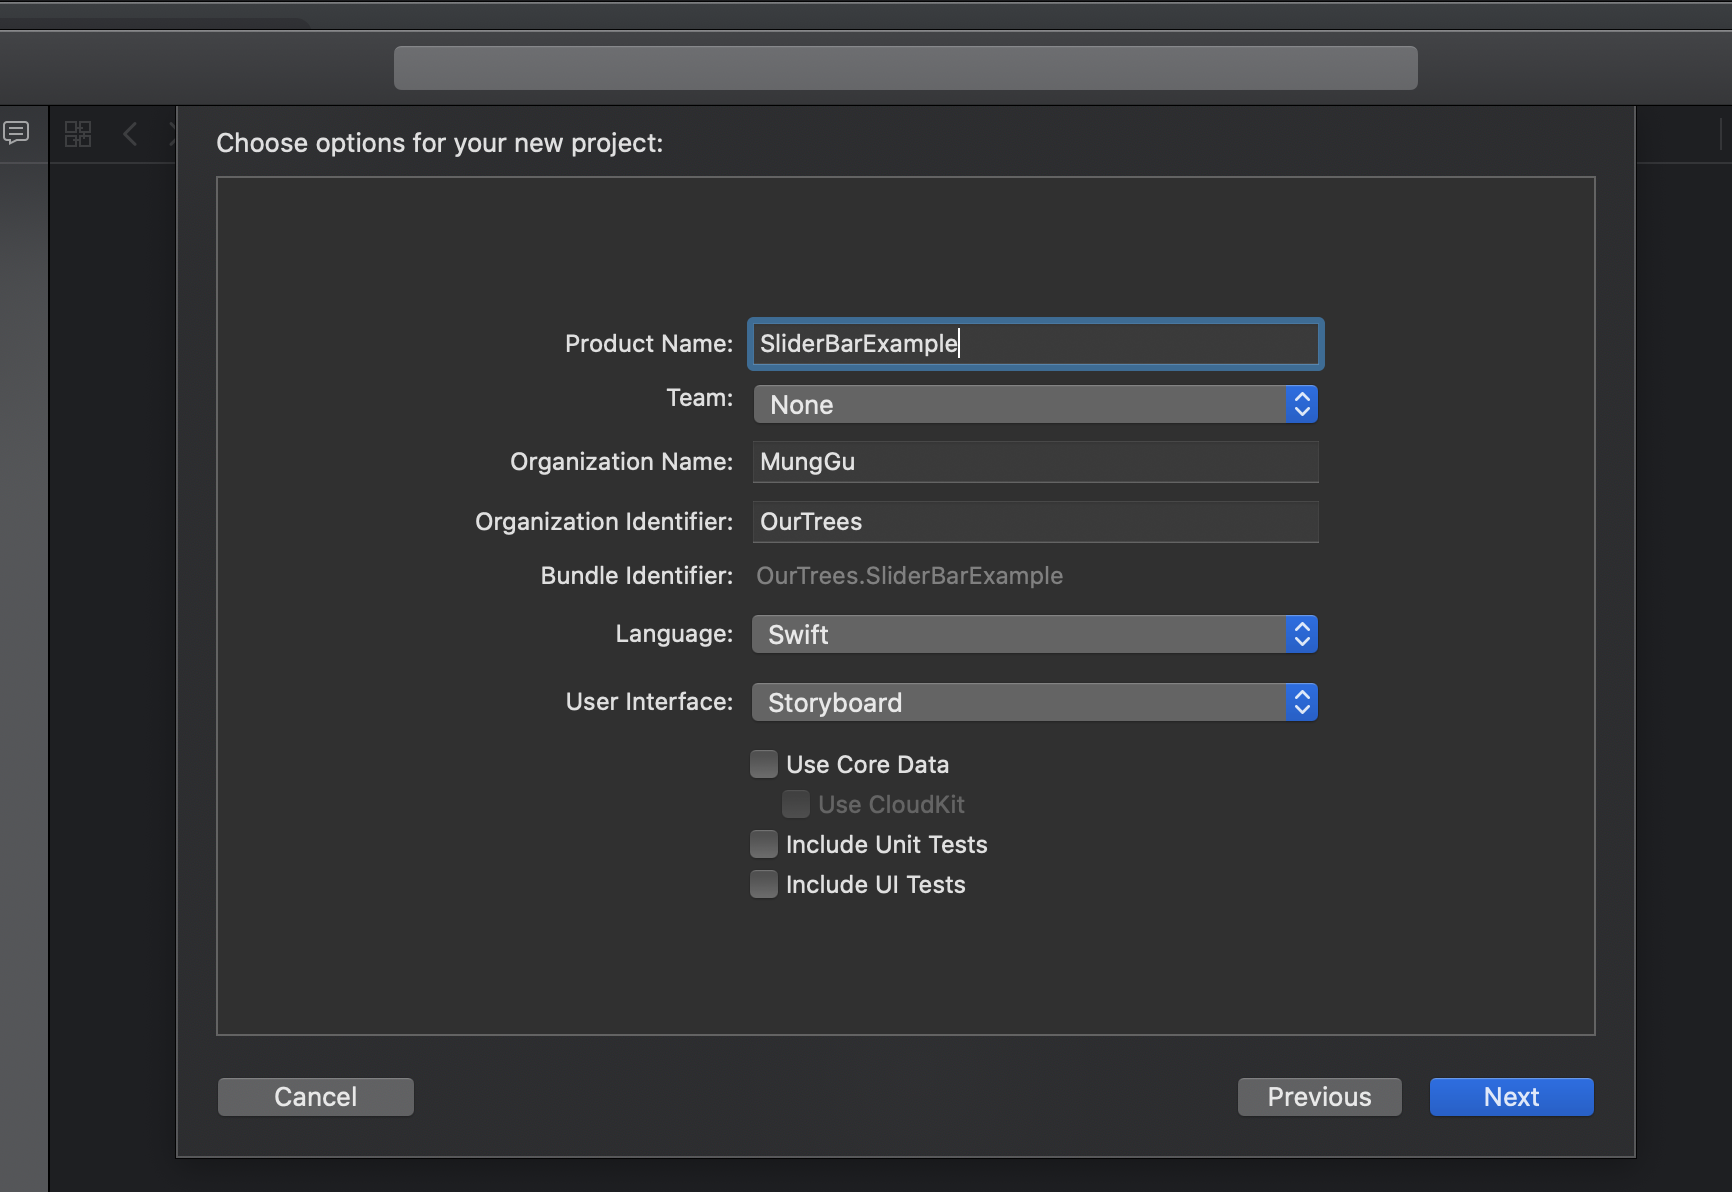Viewport: 1732px width, 1192px height.
Task: Click the blue Next button
Action: (1511, 1097)
